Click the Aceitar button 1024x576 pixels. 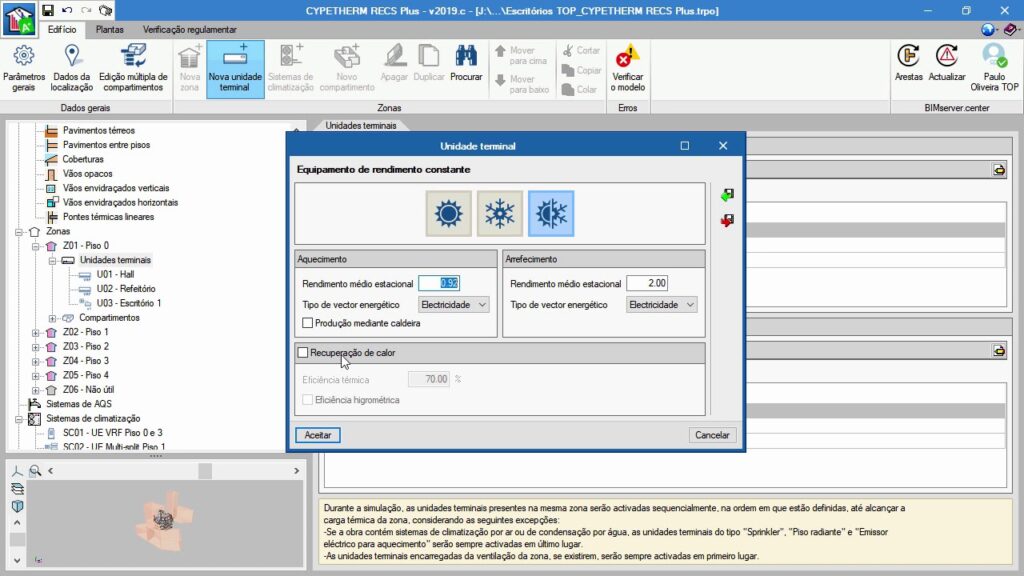coord(318,435)
